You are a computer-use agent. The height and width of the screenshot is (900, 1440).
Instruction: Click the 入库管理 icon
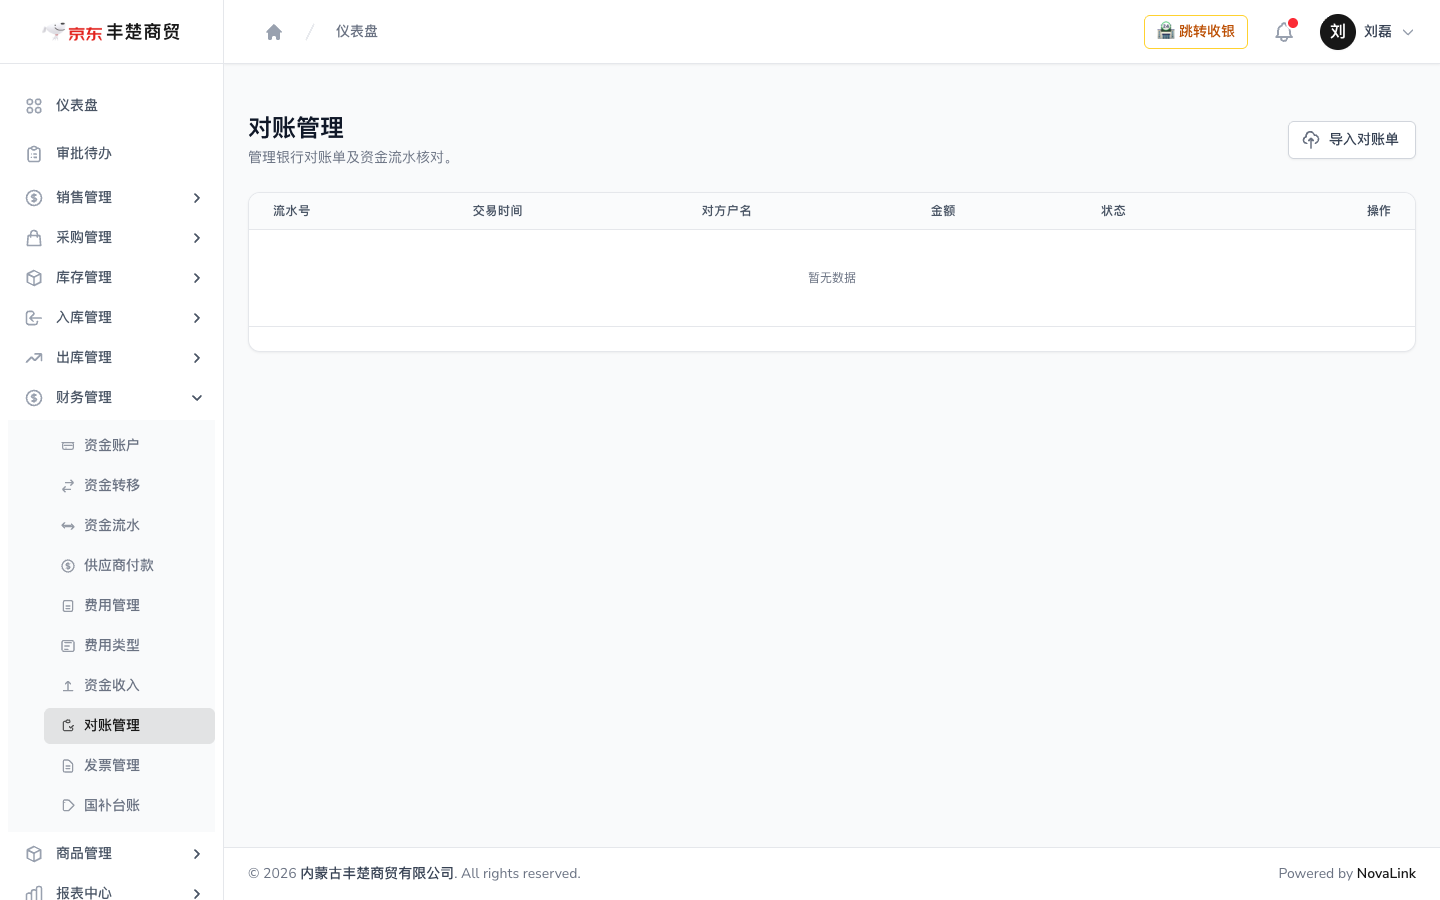[34, 318]
